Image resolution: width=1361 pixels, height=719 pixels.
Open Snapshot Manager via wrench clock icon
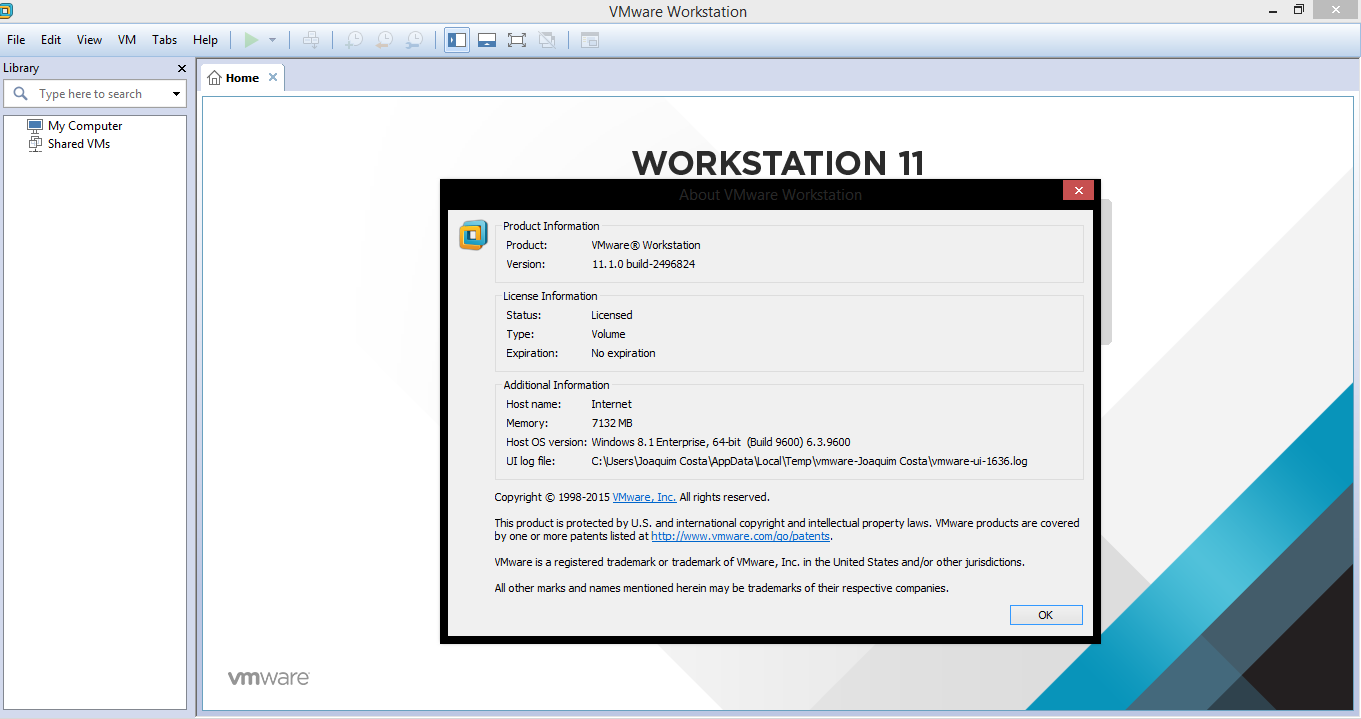click(414, 40)
